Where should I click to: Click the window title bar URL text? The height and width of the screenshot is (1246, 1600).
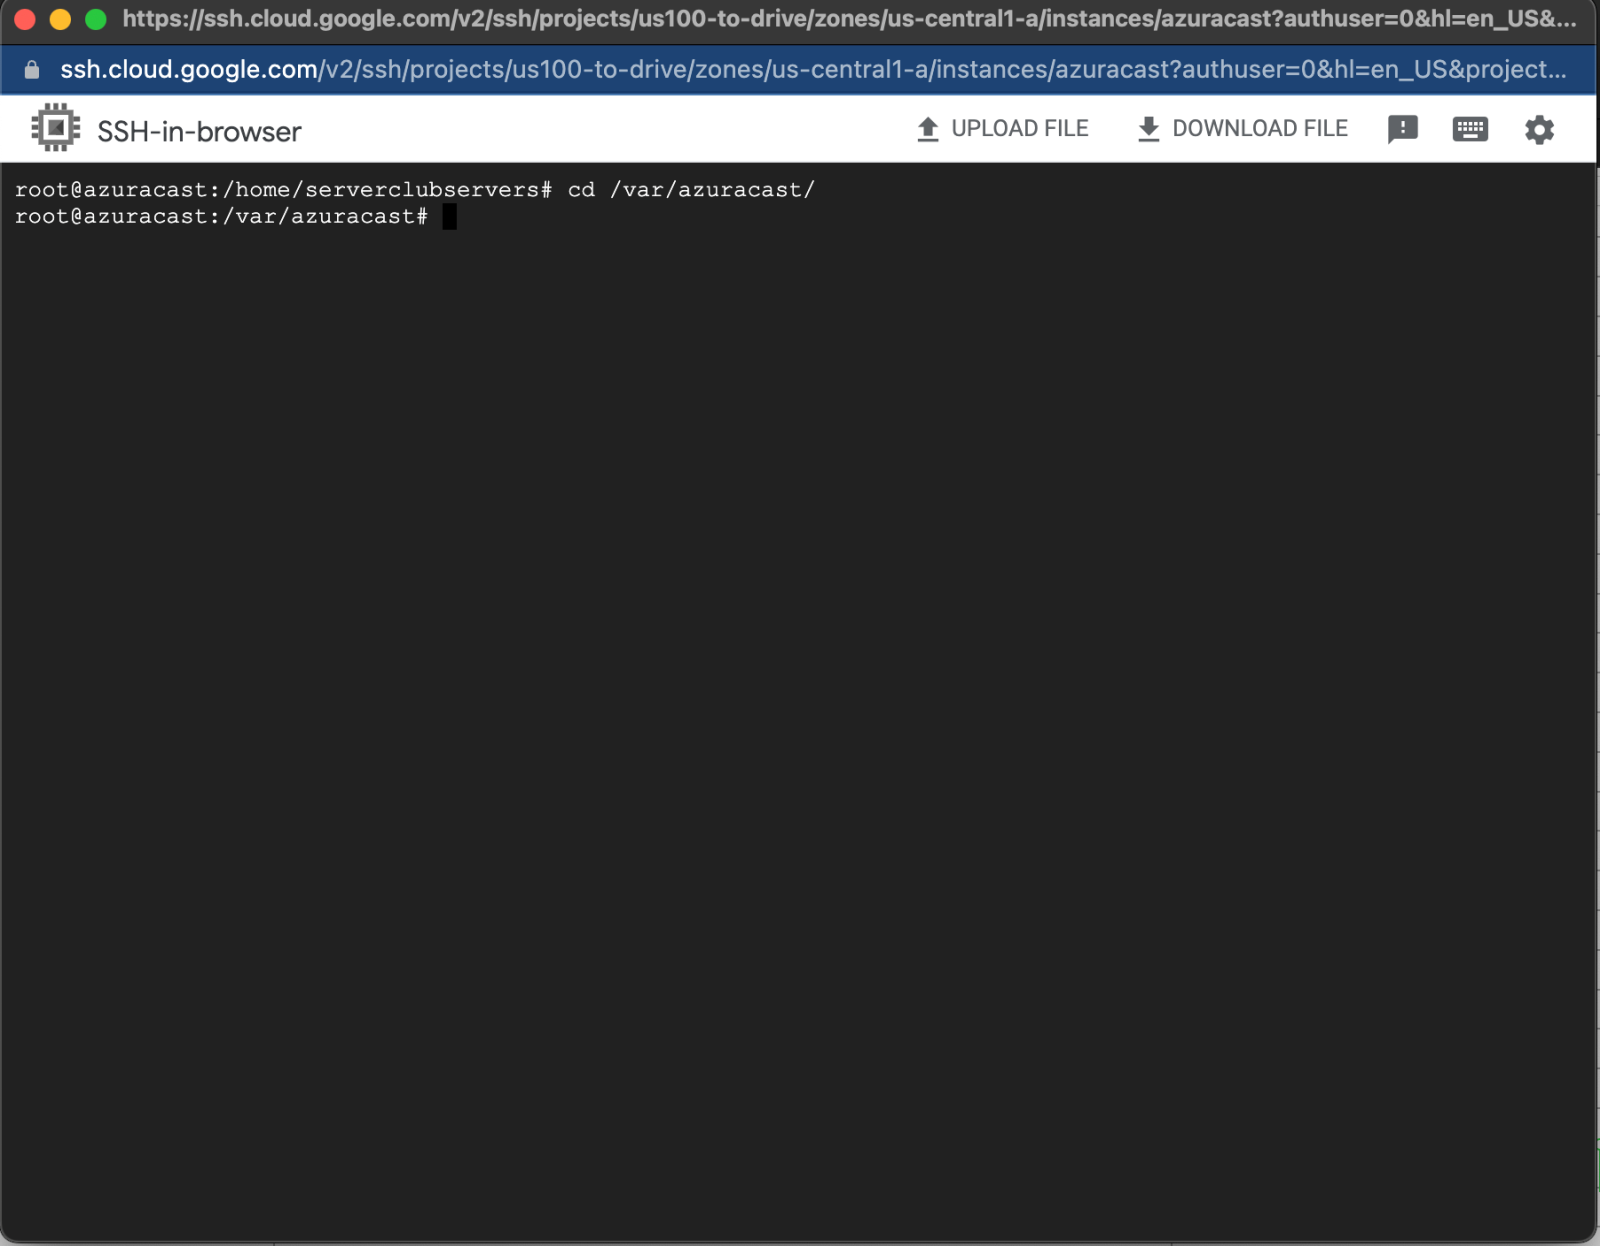pyautogui.click(x=849, y=19)
